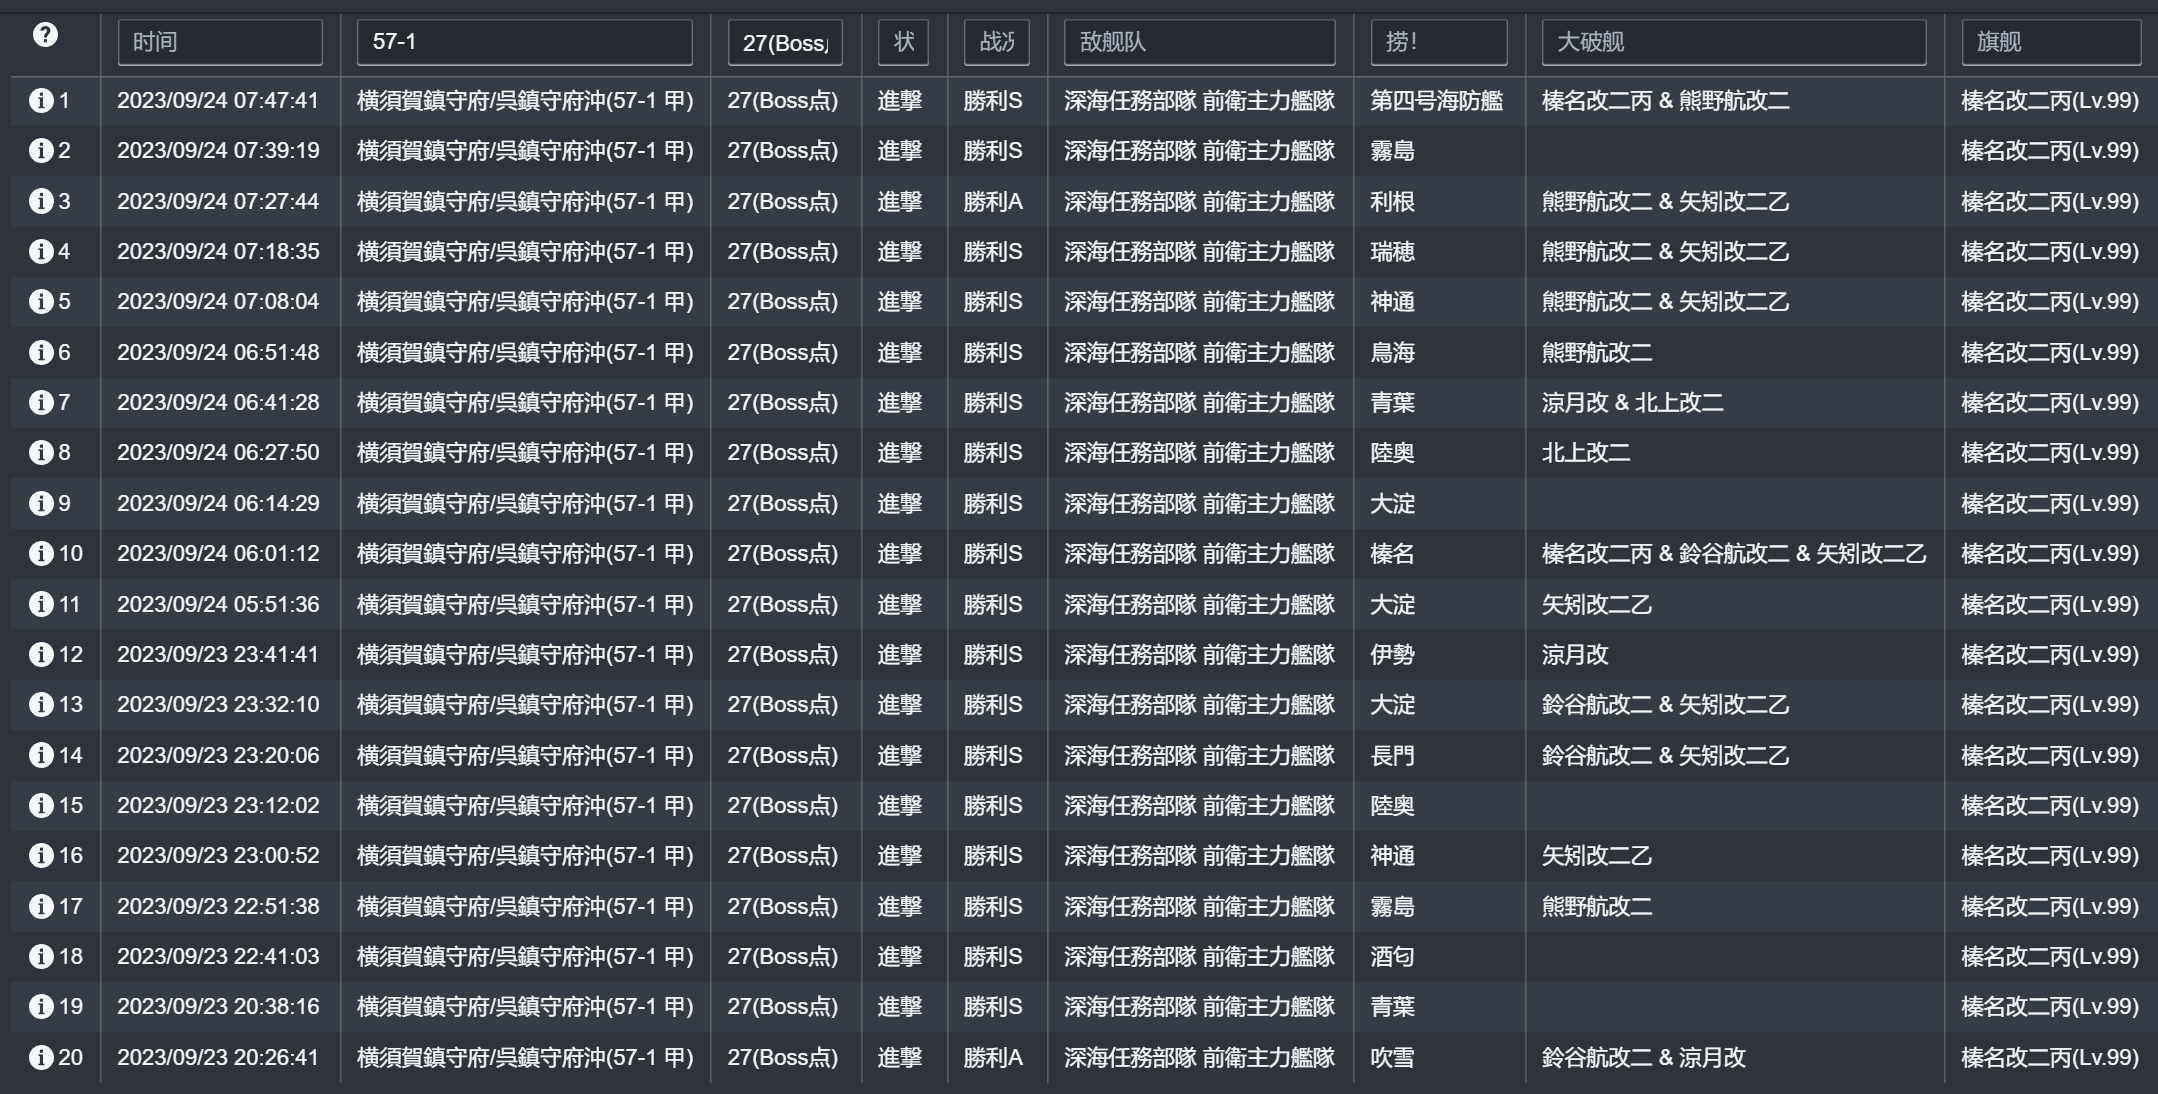Click info icon of record 6
The height and width of the screenshot is (1094, 2158).
41,353
